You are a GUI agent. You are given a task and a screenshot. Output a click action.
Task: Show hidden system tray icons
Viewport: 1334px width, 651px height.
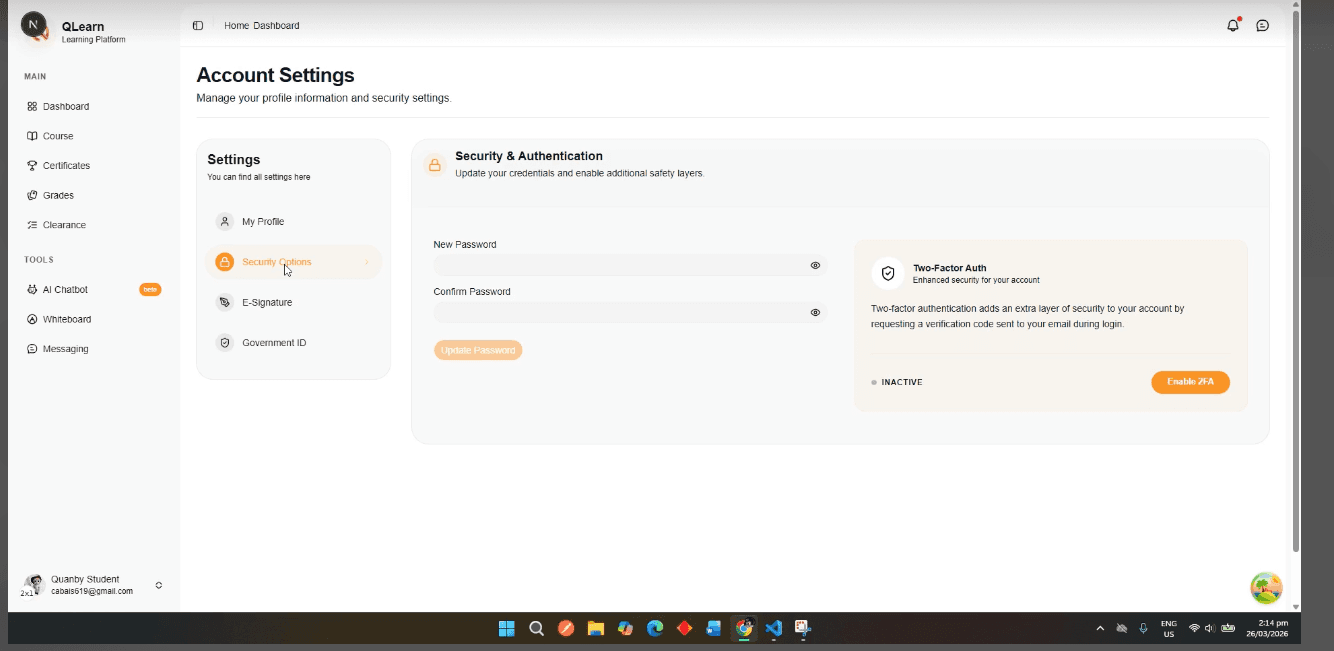tap(1100, 628)
